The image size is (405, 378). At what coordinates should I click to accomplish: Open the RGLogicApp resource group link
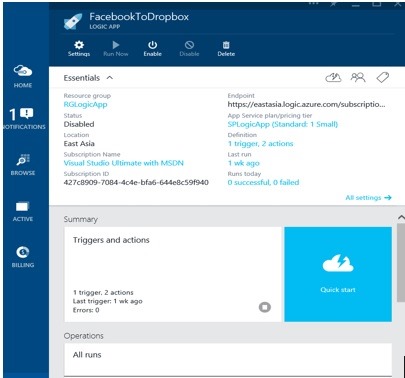[x=85, y=104]
